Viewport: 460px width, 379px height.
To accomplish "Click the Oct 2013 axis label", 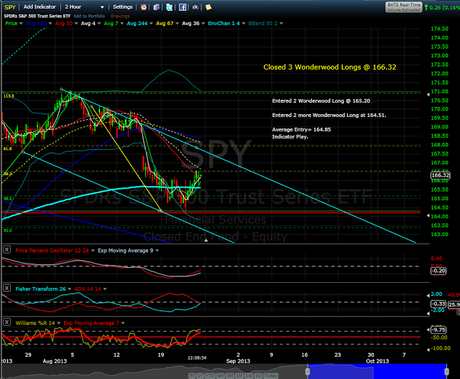I will point(377,361).
